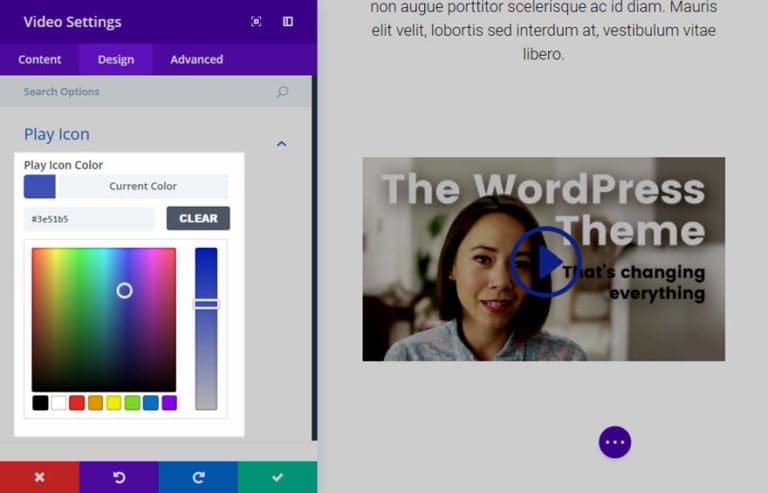Choose the black palette swatch
Screen dimensions: 768x493
click(x=40, y=403)
